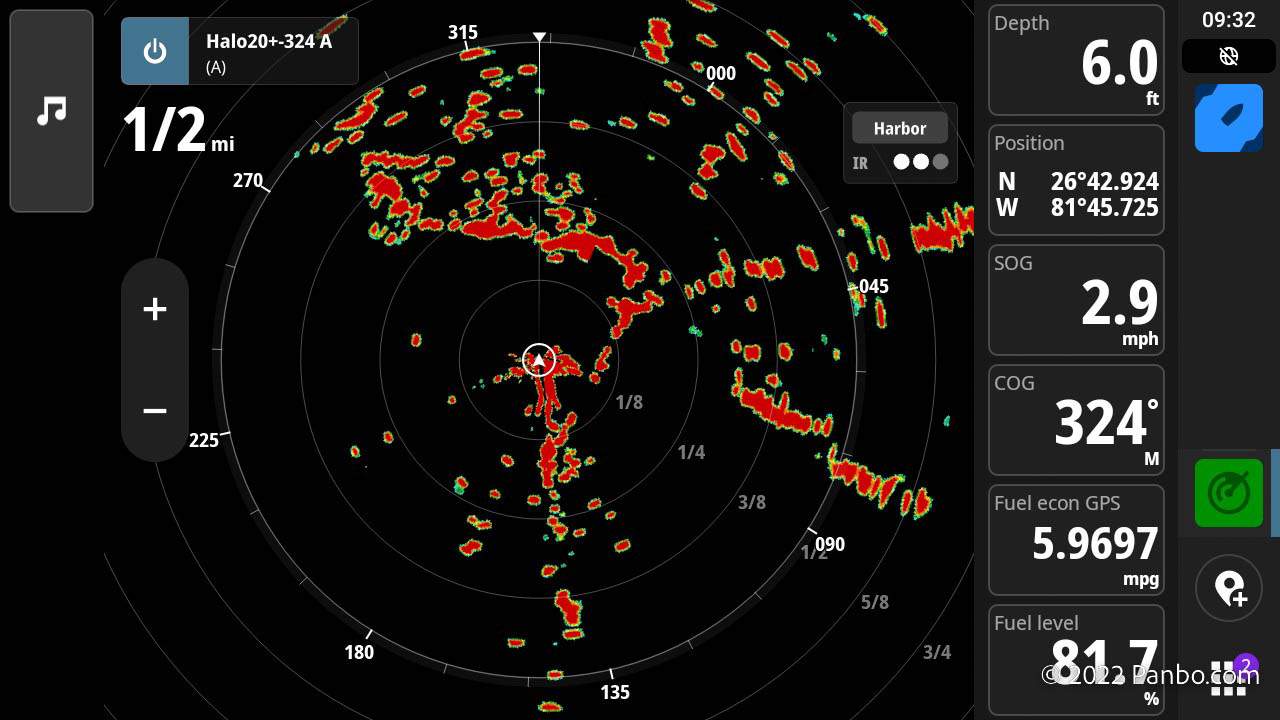This screenshot has height=720, width=1280.
Task: Change the Harbor radar mode
Action: (x=900, y=128)
